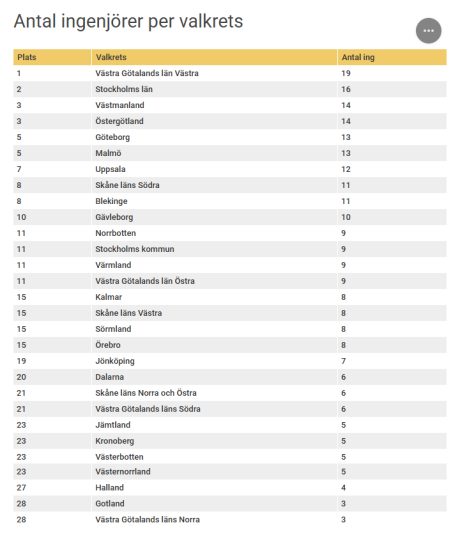The width and height of the screenshot is (460, 539).
Task: Select the Blekinge table row
Action: point(230,201)
